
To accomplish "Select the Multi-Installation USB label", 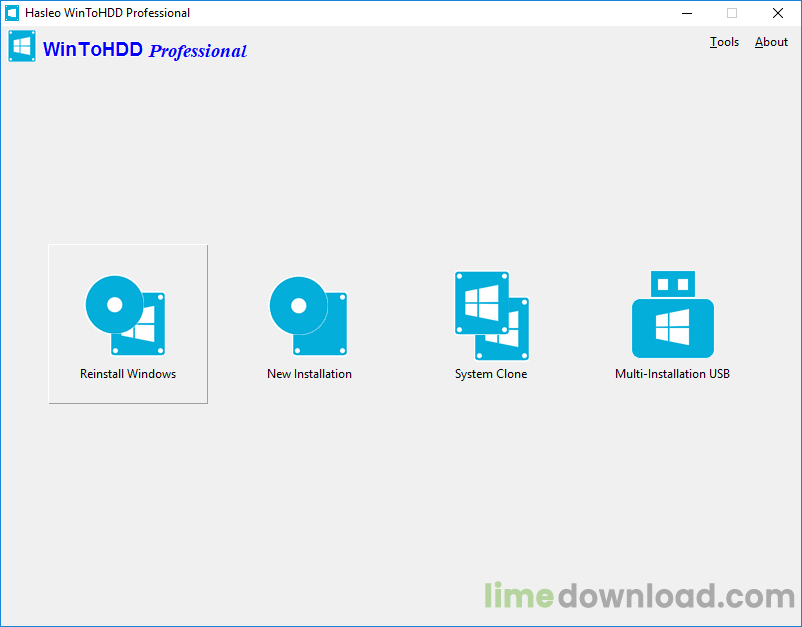I will tap(673, 374).
